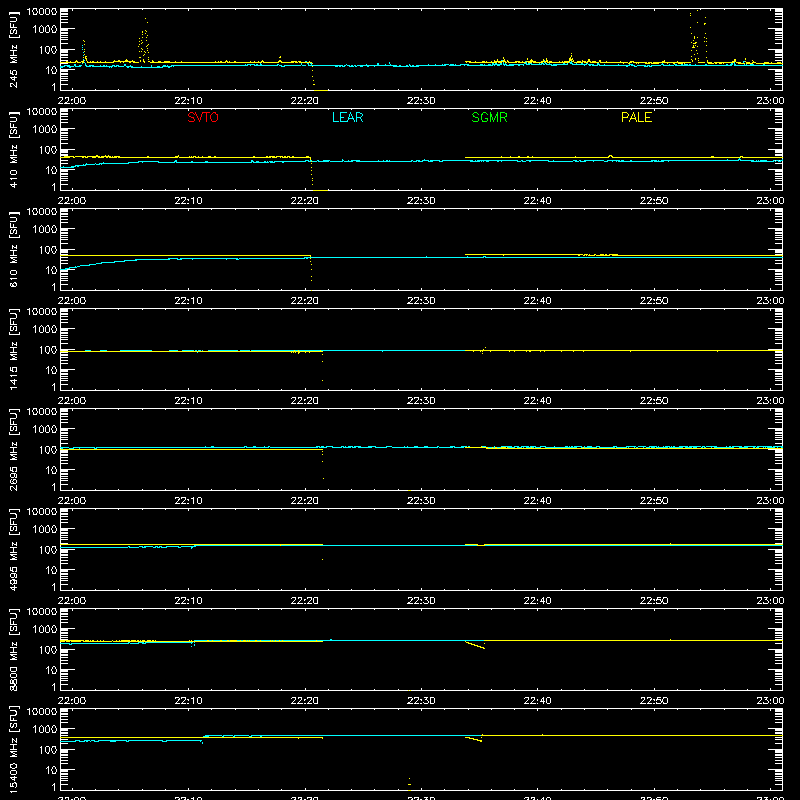The image size is (800, 800).
Task: Click the green SGMR station label
Action: (489, 117)
